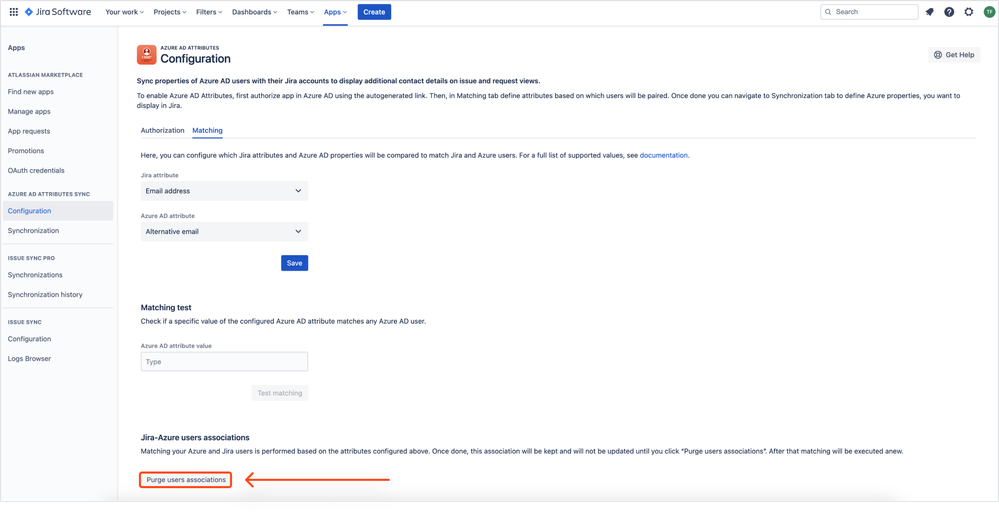
Task: Open the app switcher grid icon
Action: point(13,12)
